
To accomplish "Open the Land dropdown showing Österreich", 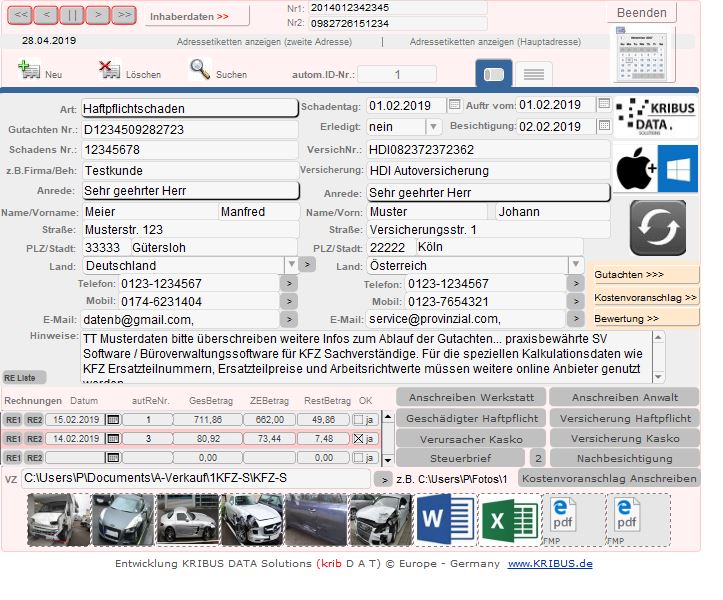I will tap(575, 265).
